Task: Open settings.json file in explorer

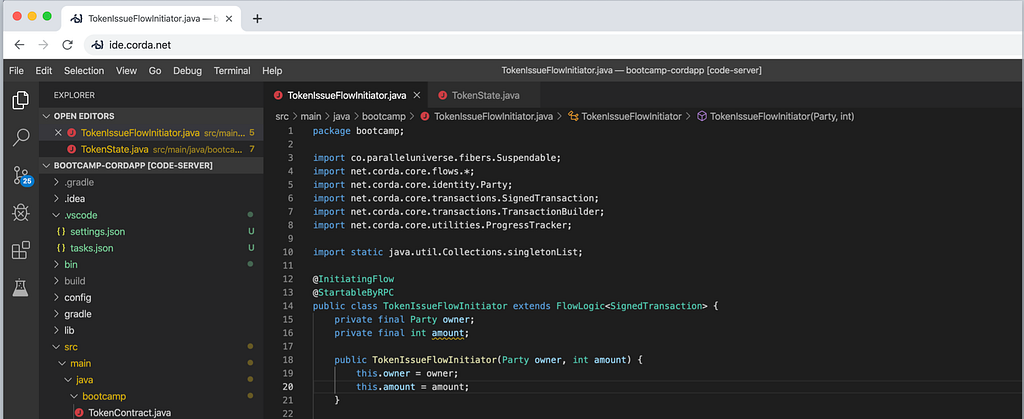Action: point(98,231)
